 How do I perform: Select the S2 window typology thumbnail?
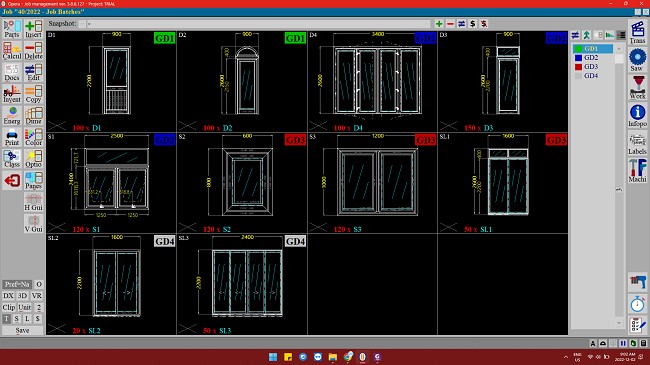(242, 183)
